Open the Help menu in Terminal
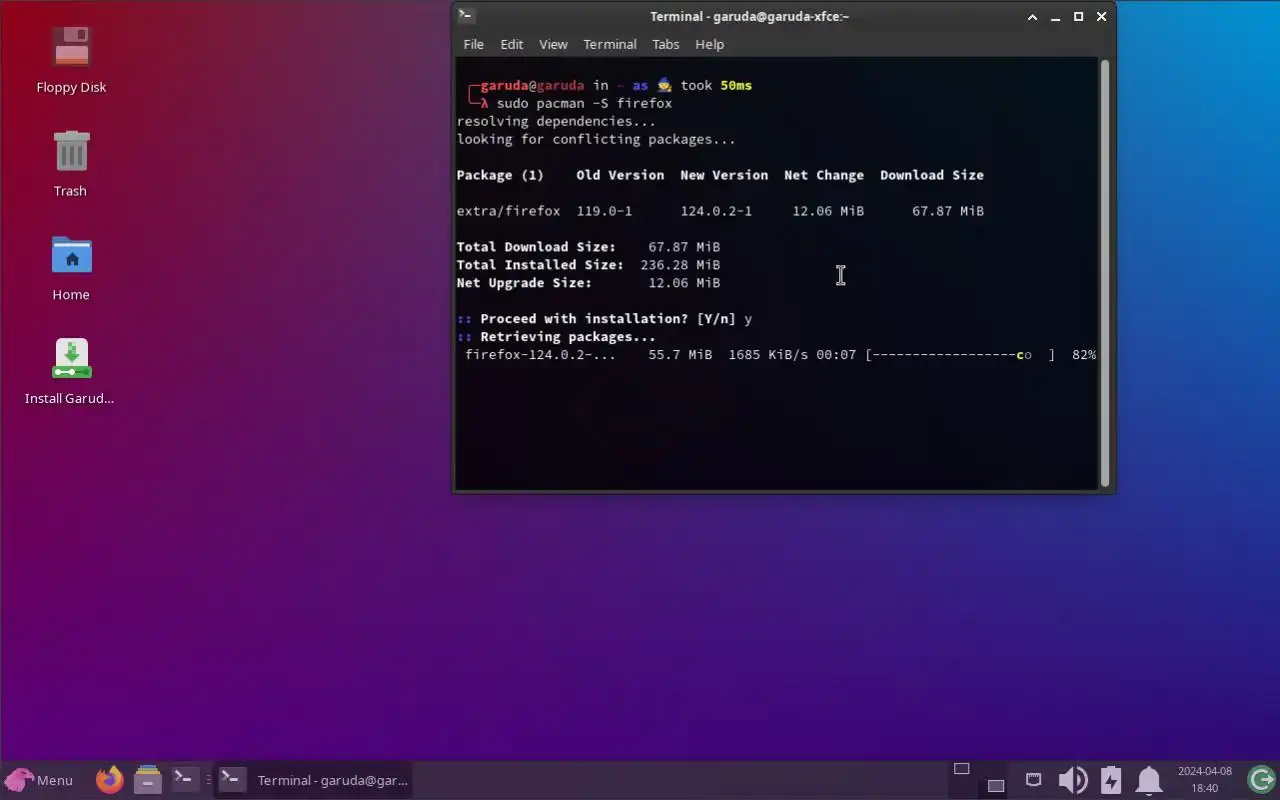The image size is (1280, 800). pyautogui.click(x=710, y=44)
